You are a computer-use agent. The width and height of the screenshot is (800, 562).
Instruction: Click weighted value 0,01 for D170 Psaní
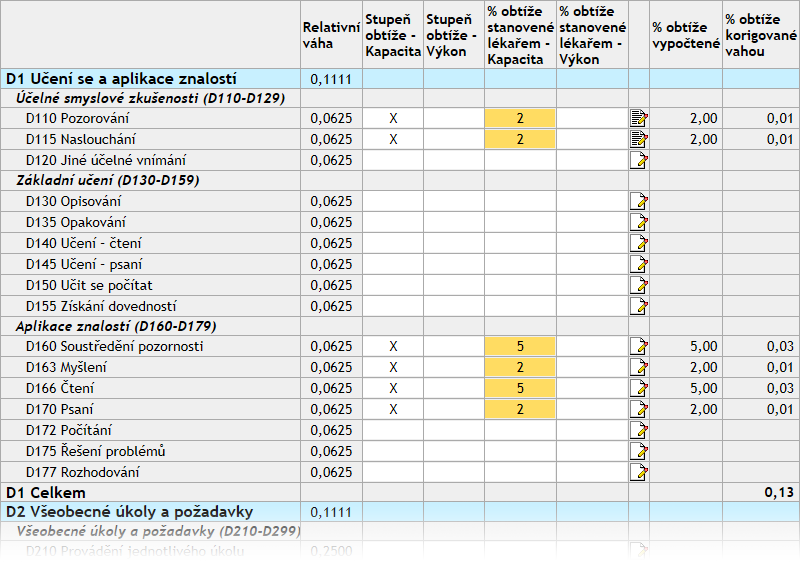780,409
